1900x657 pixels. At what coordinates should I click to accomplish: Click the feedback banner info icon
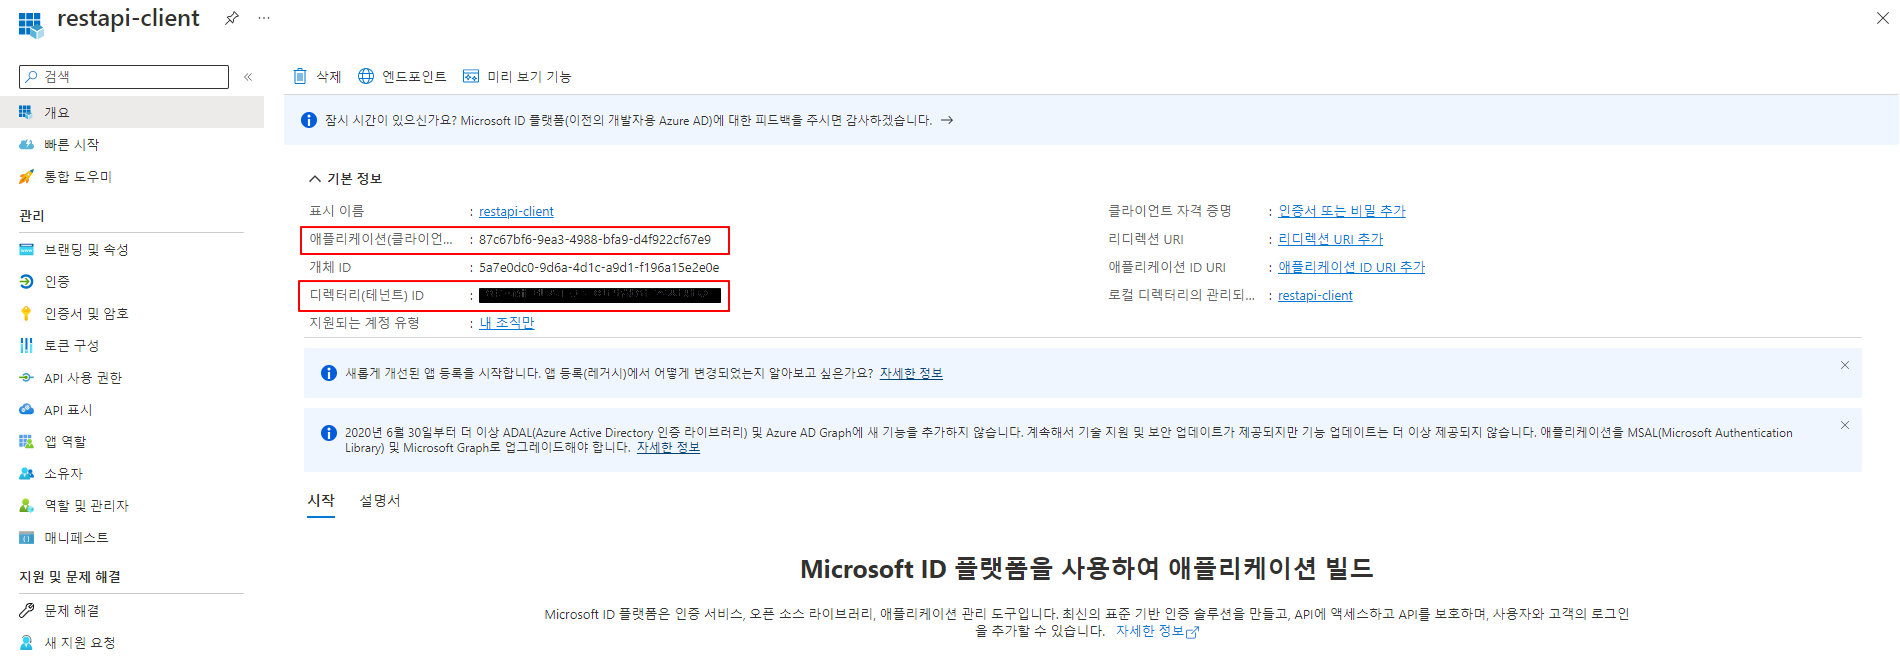pyautogui.click(x=309, y=120)
